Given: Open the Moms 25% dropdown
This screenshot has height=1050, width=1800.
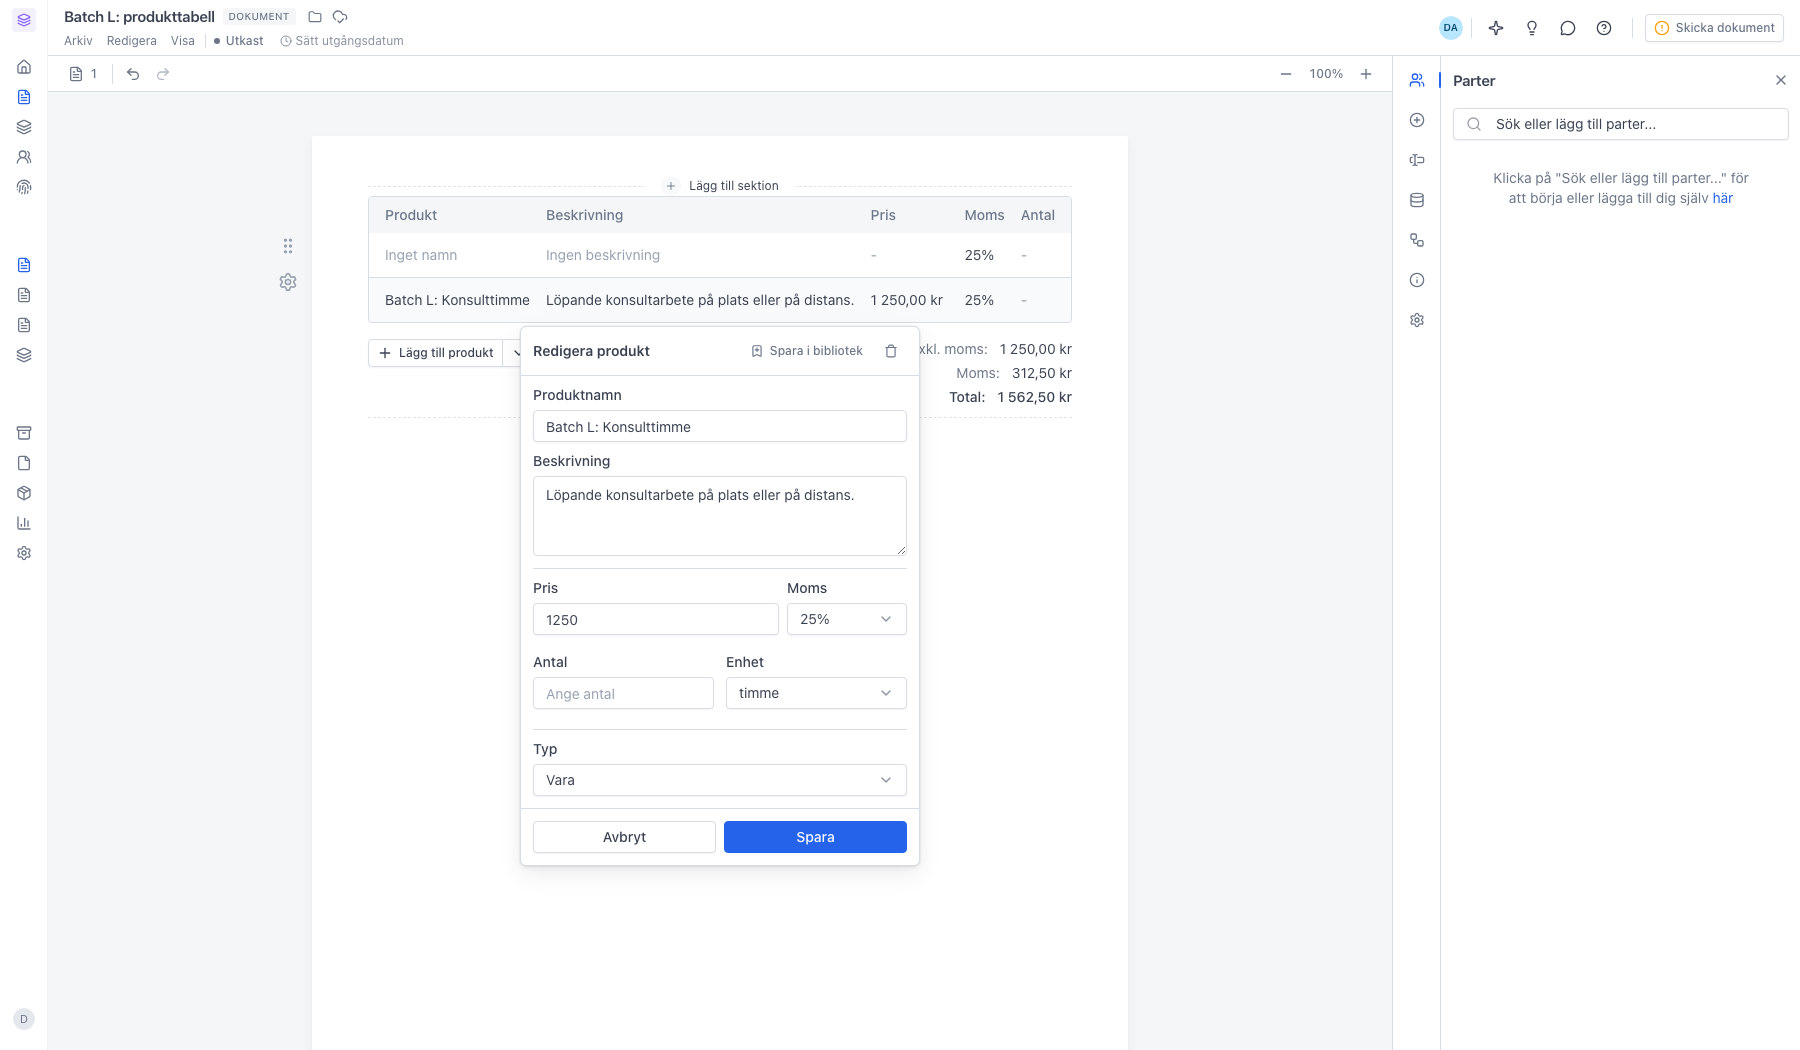Looking at the screenshot, I should coord(847,619).
